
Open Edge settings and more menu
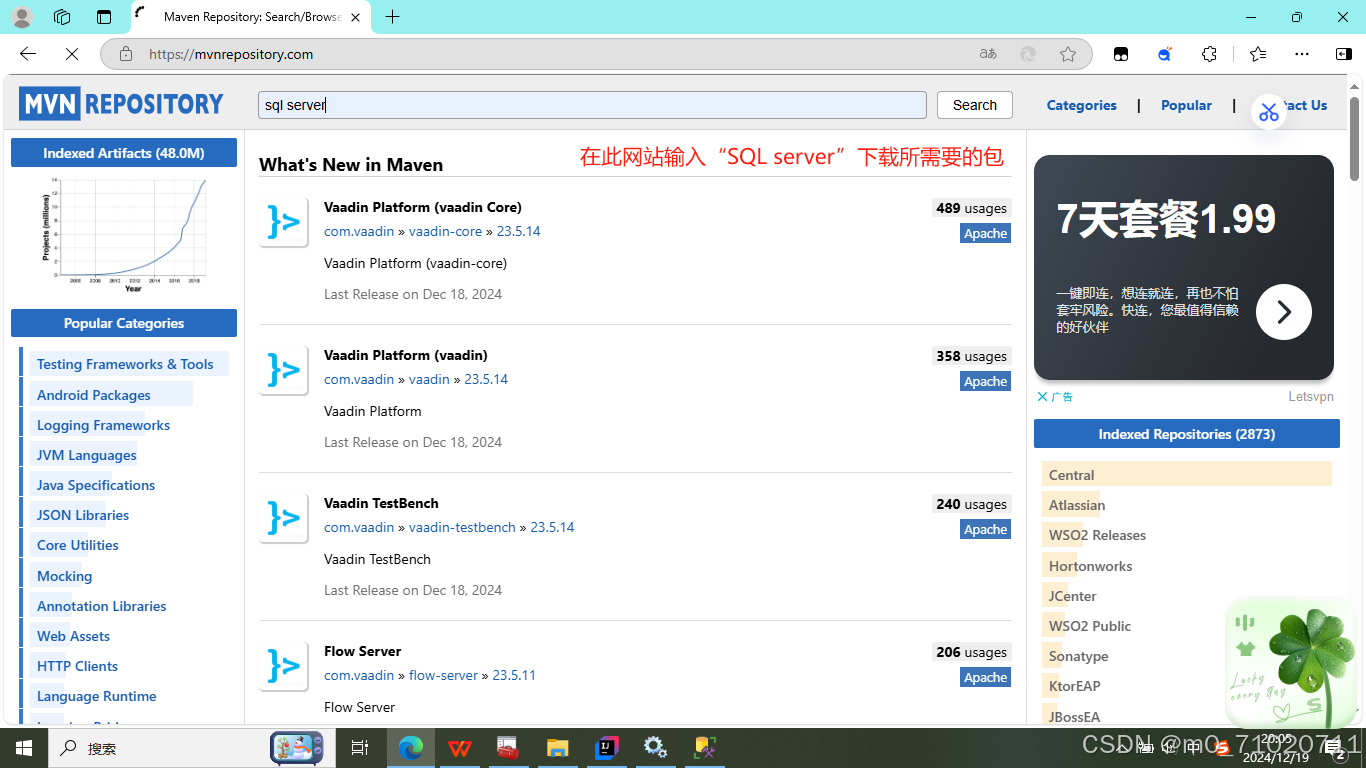(x=1301, y=54)
